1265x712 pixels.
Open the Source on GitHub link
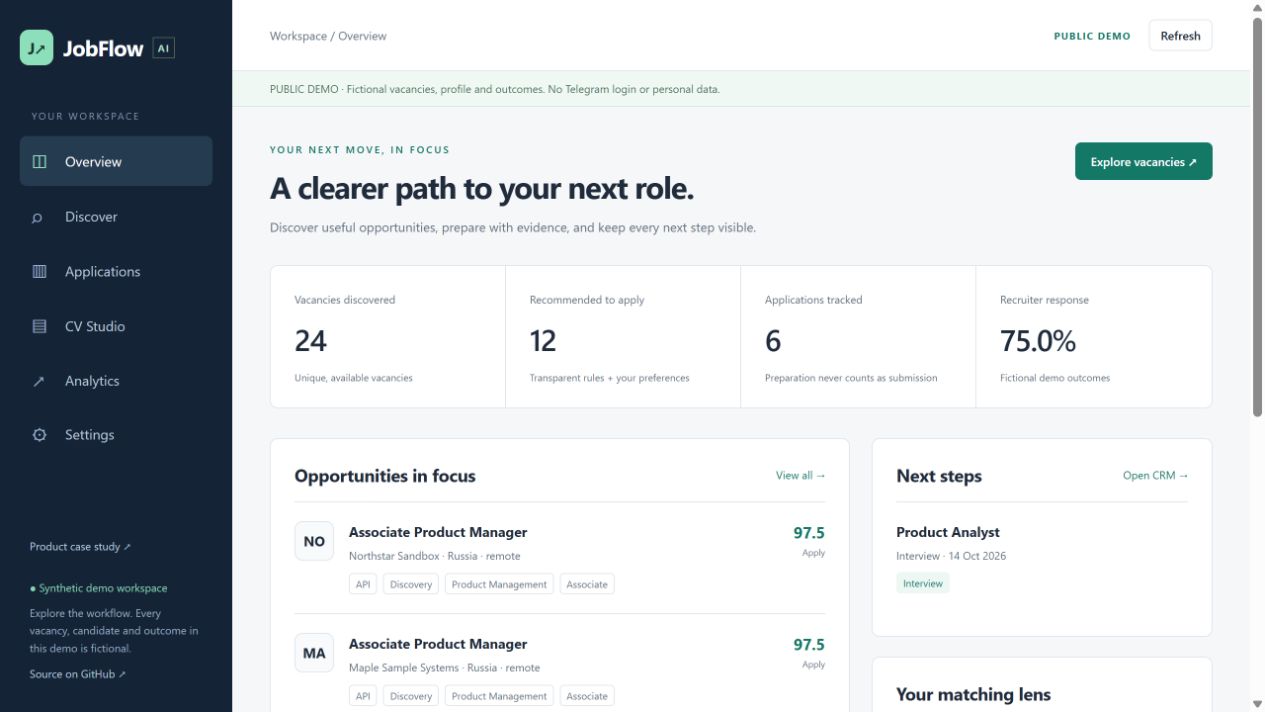pos(78,674)
